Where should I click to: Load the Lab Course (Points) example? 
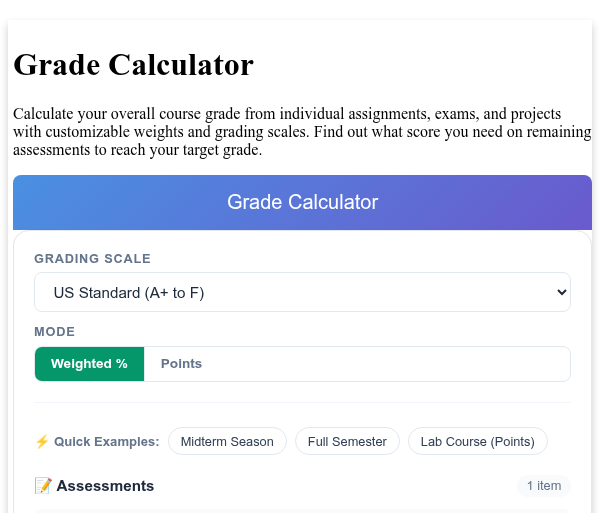[x=478, y=441]
